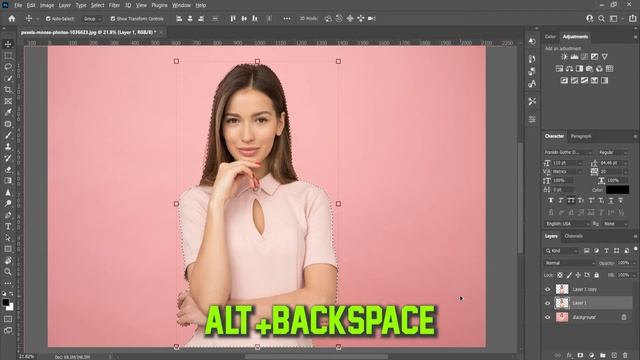This screenshot has width=640, height=360.
Task: Open the File menu
Action: click(18, 5)
